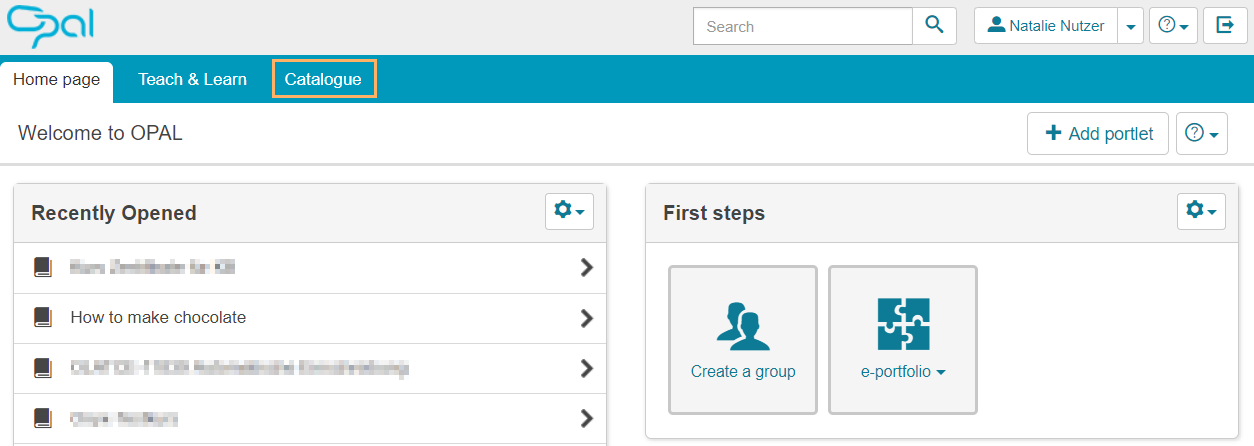Click the OPAL logo
The image size is (1254, 446).
point(50,26)
